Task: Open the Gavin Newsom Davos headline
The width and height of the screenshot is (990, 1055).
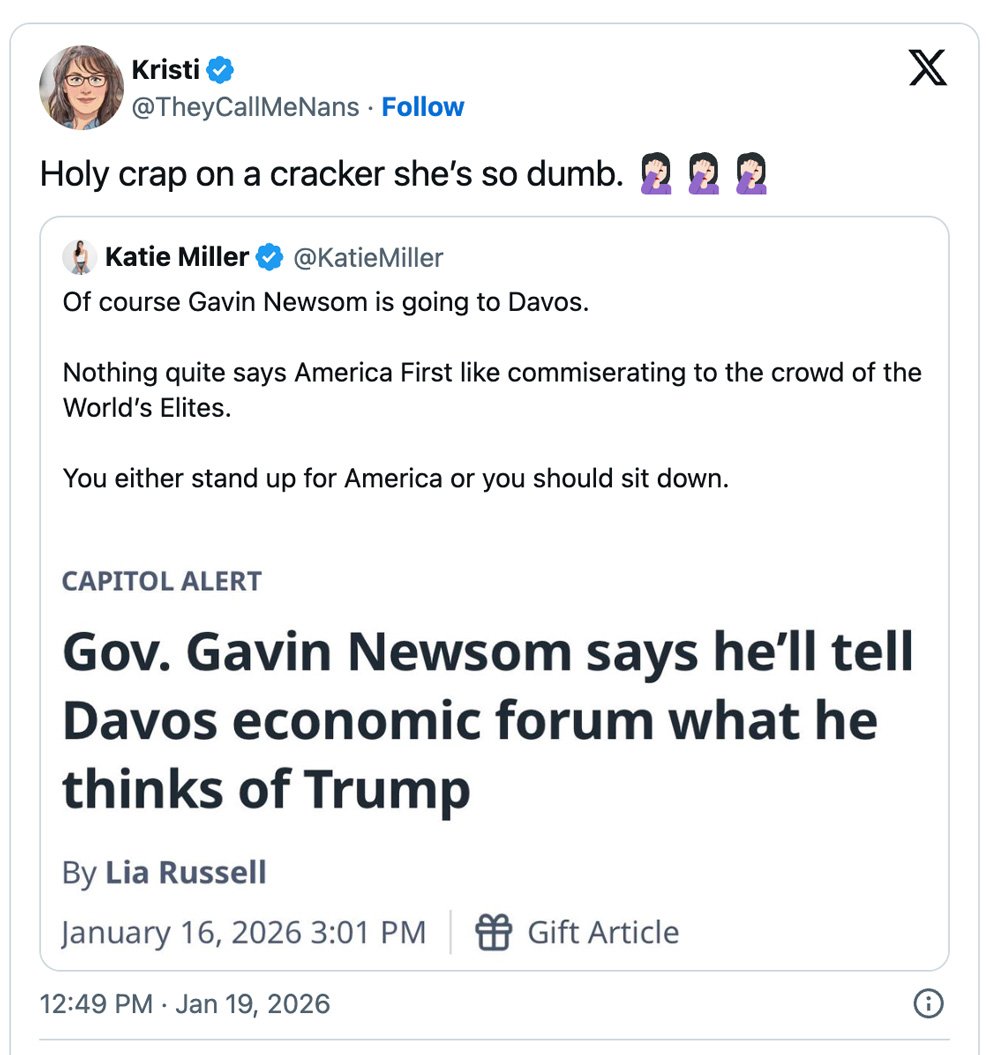Action: 488,720
